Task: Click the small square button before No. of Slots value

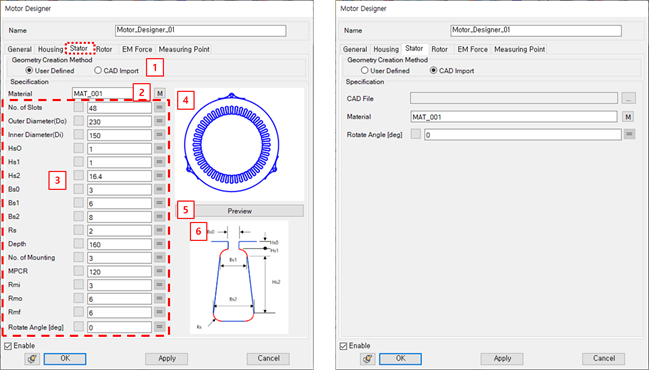Action: [78, 107]
